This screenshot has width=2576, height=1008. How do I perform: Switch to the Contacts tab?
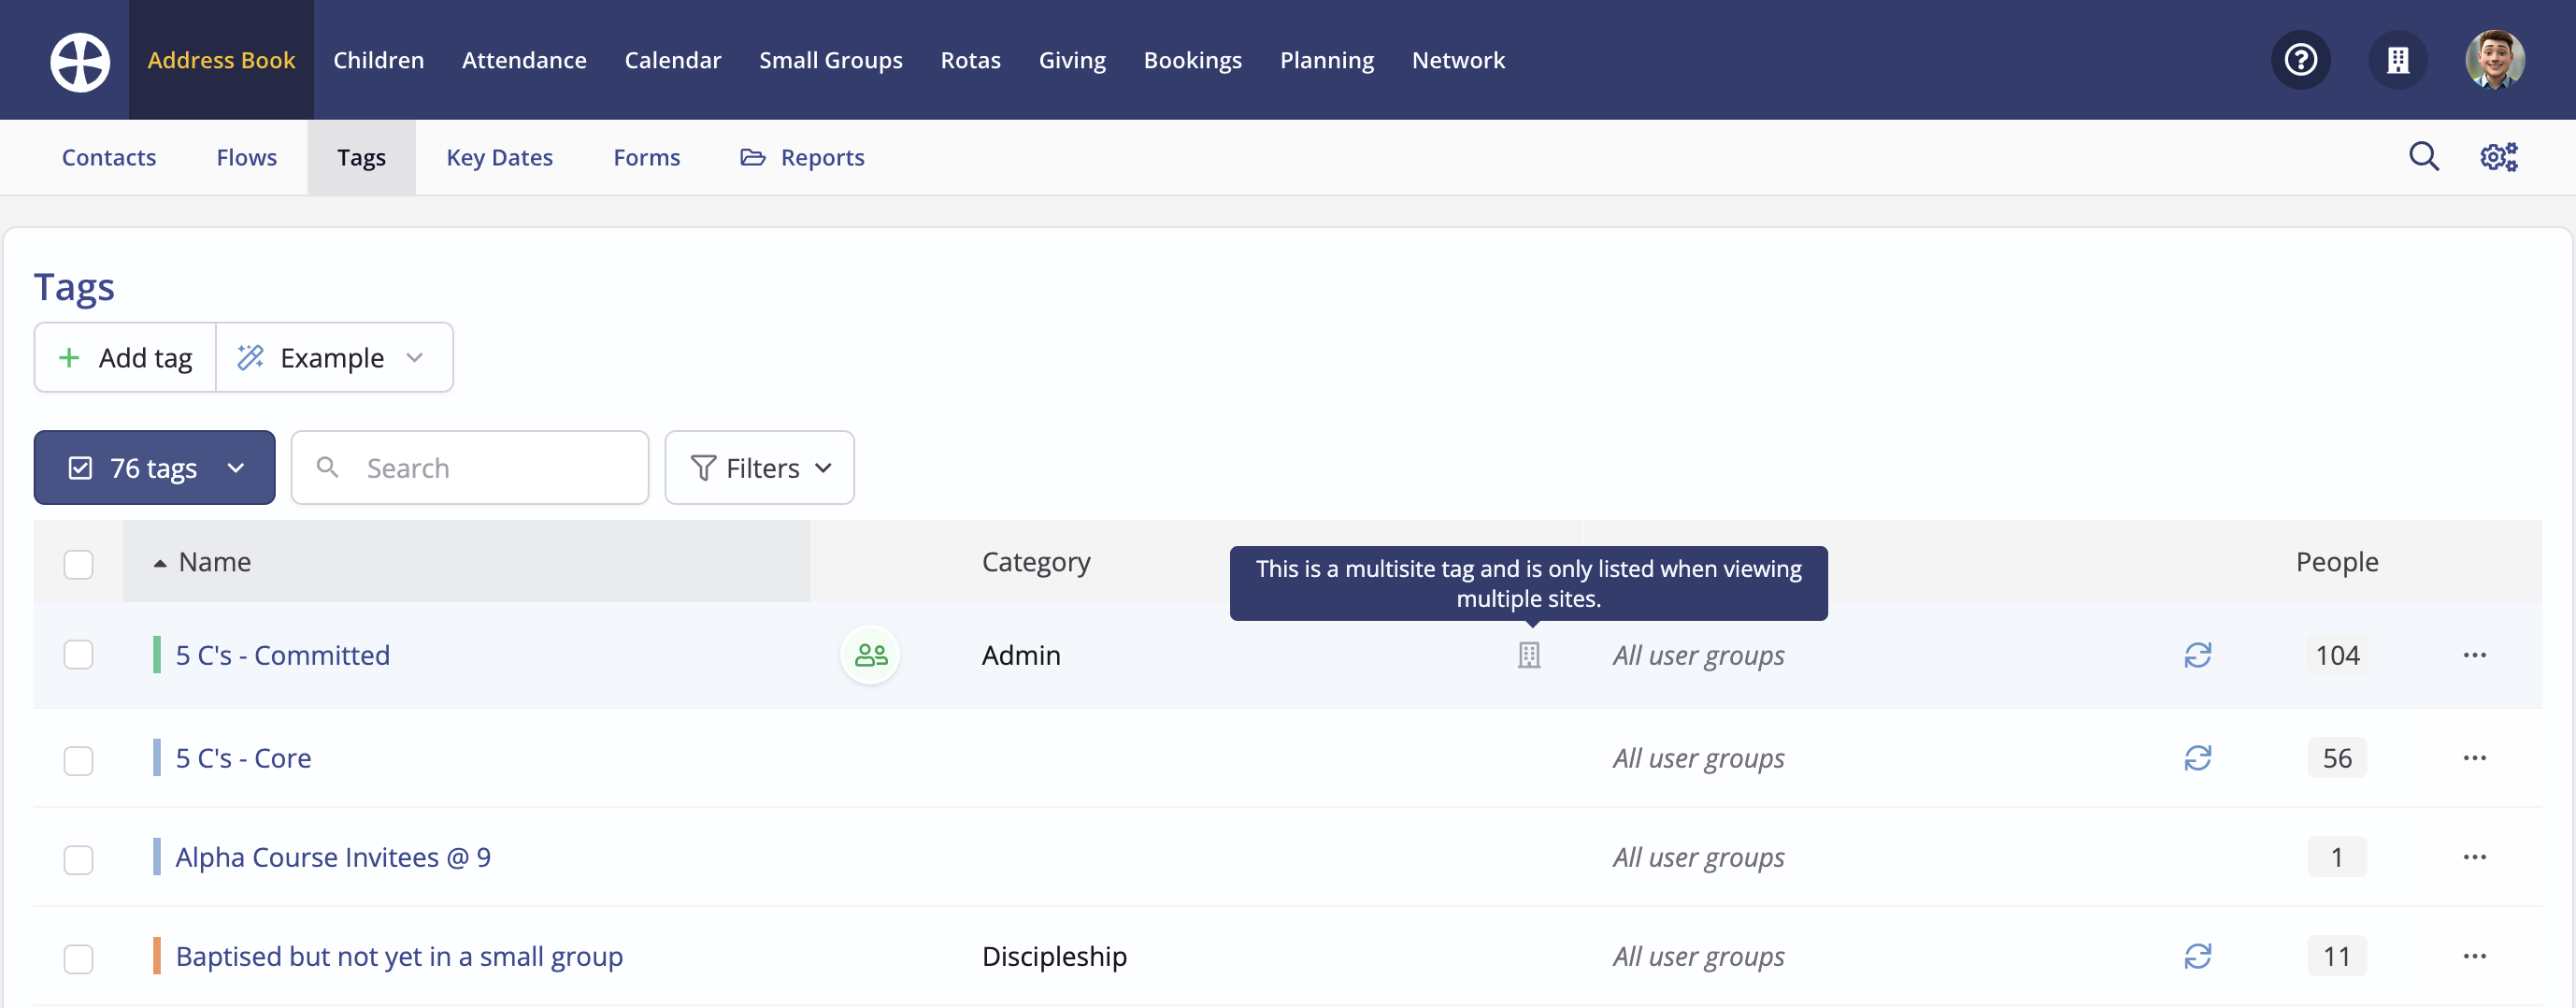click(109, 157)
